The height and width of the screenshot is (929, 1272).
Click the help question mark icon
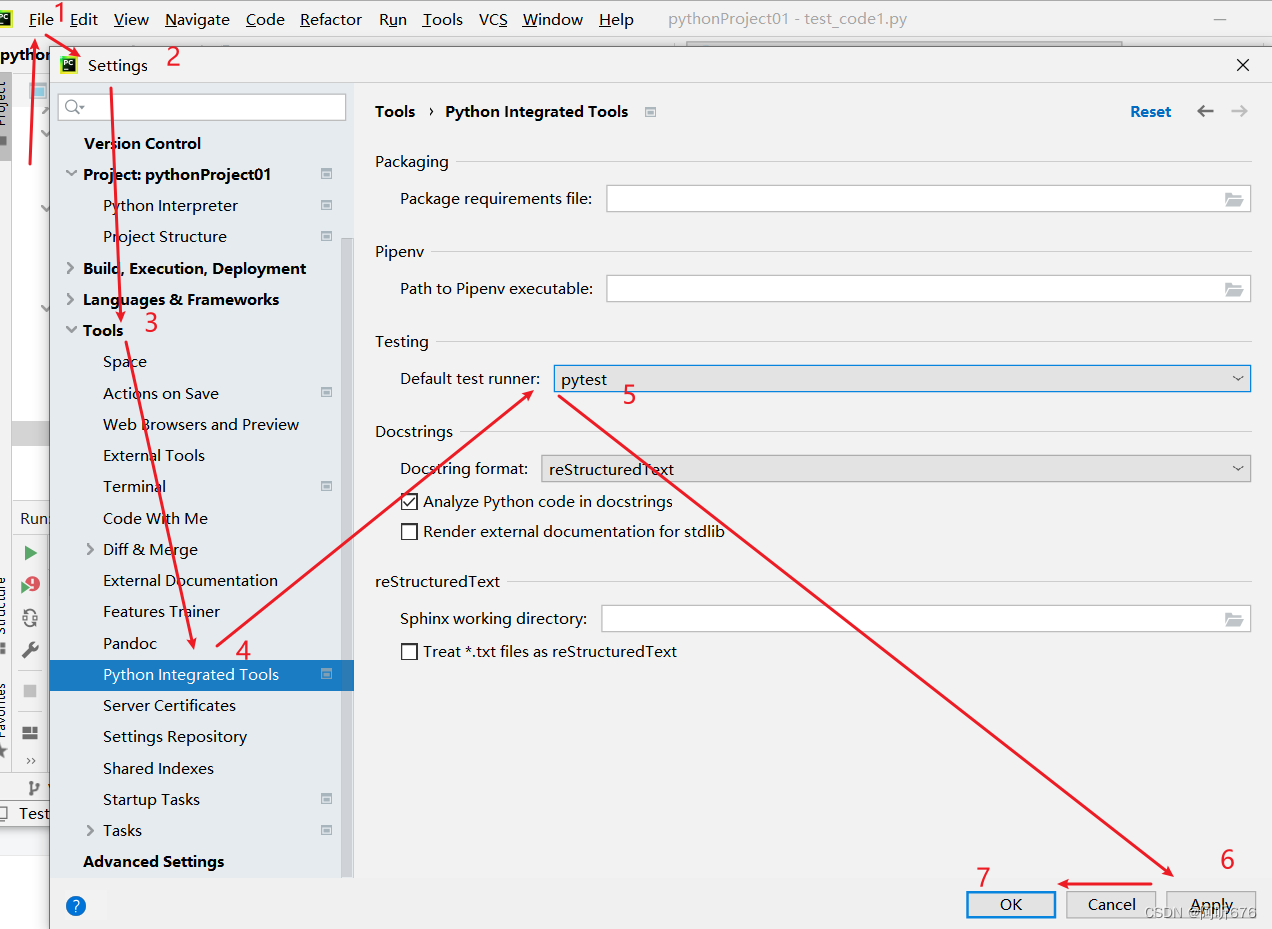[76, 906]
